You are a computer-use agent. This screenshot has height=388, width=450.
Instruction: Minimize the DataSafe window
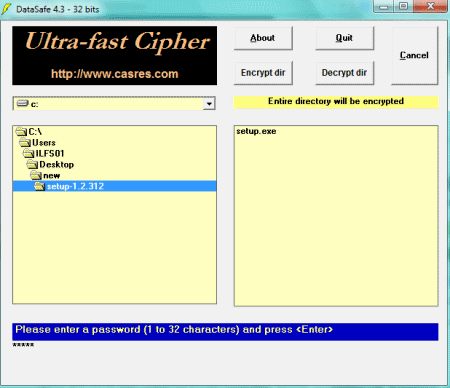click(384, 6)
